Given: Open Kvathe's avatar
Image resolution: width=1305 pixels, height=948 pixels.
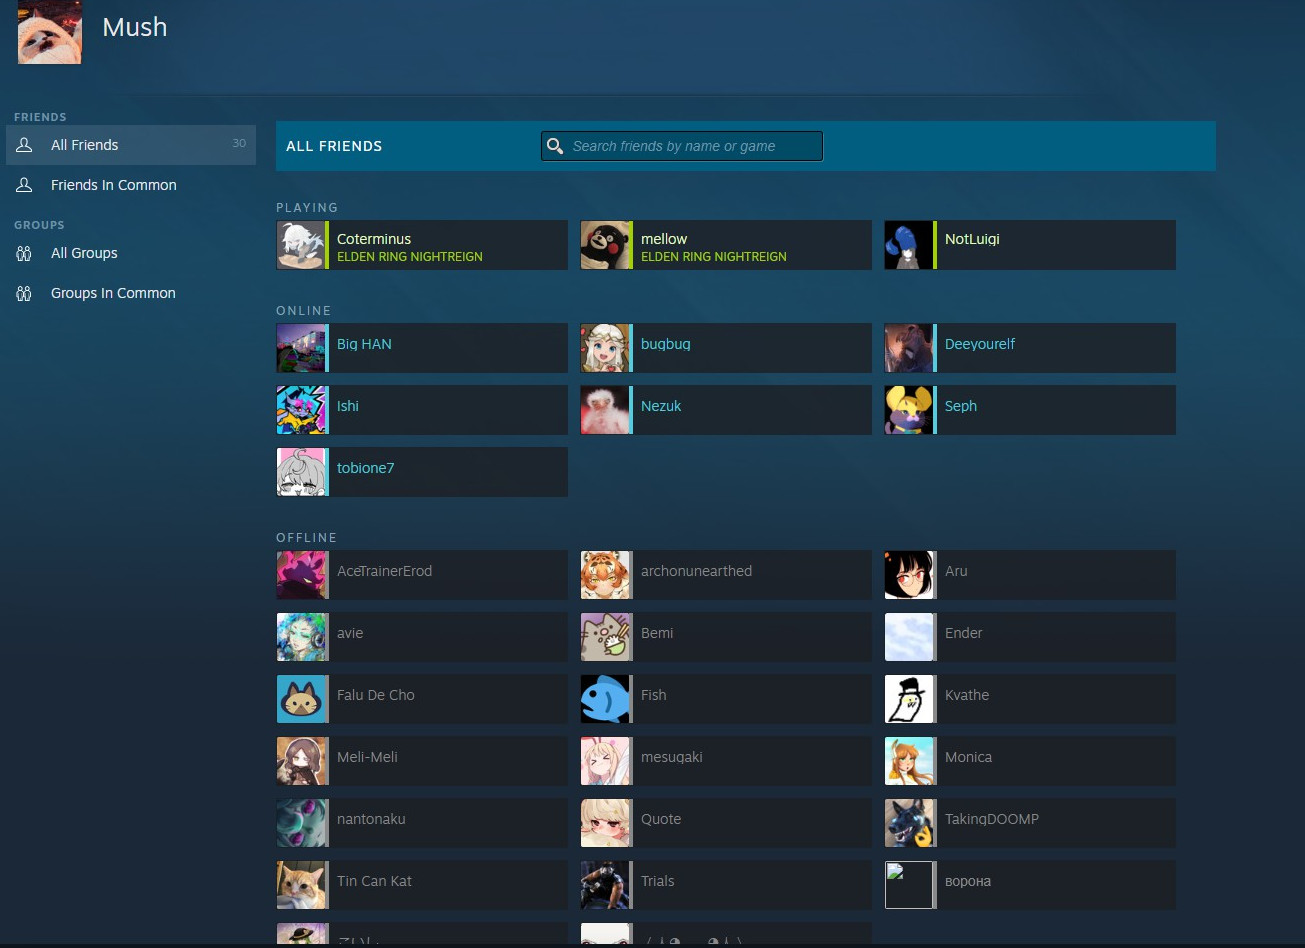Looking at the screenshot, I should click(909, 699).
